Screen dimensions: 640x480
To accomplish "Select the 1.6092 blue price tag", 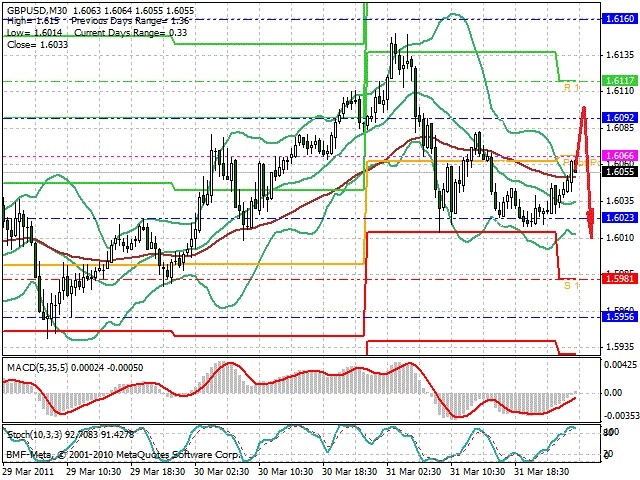I will point(620,118).
